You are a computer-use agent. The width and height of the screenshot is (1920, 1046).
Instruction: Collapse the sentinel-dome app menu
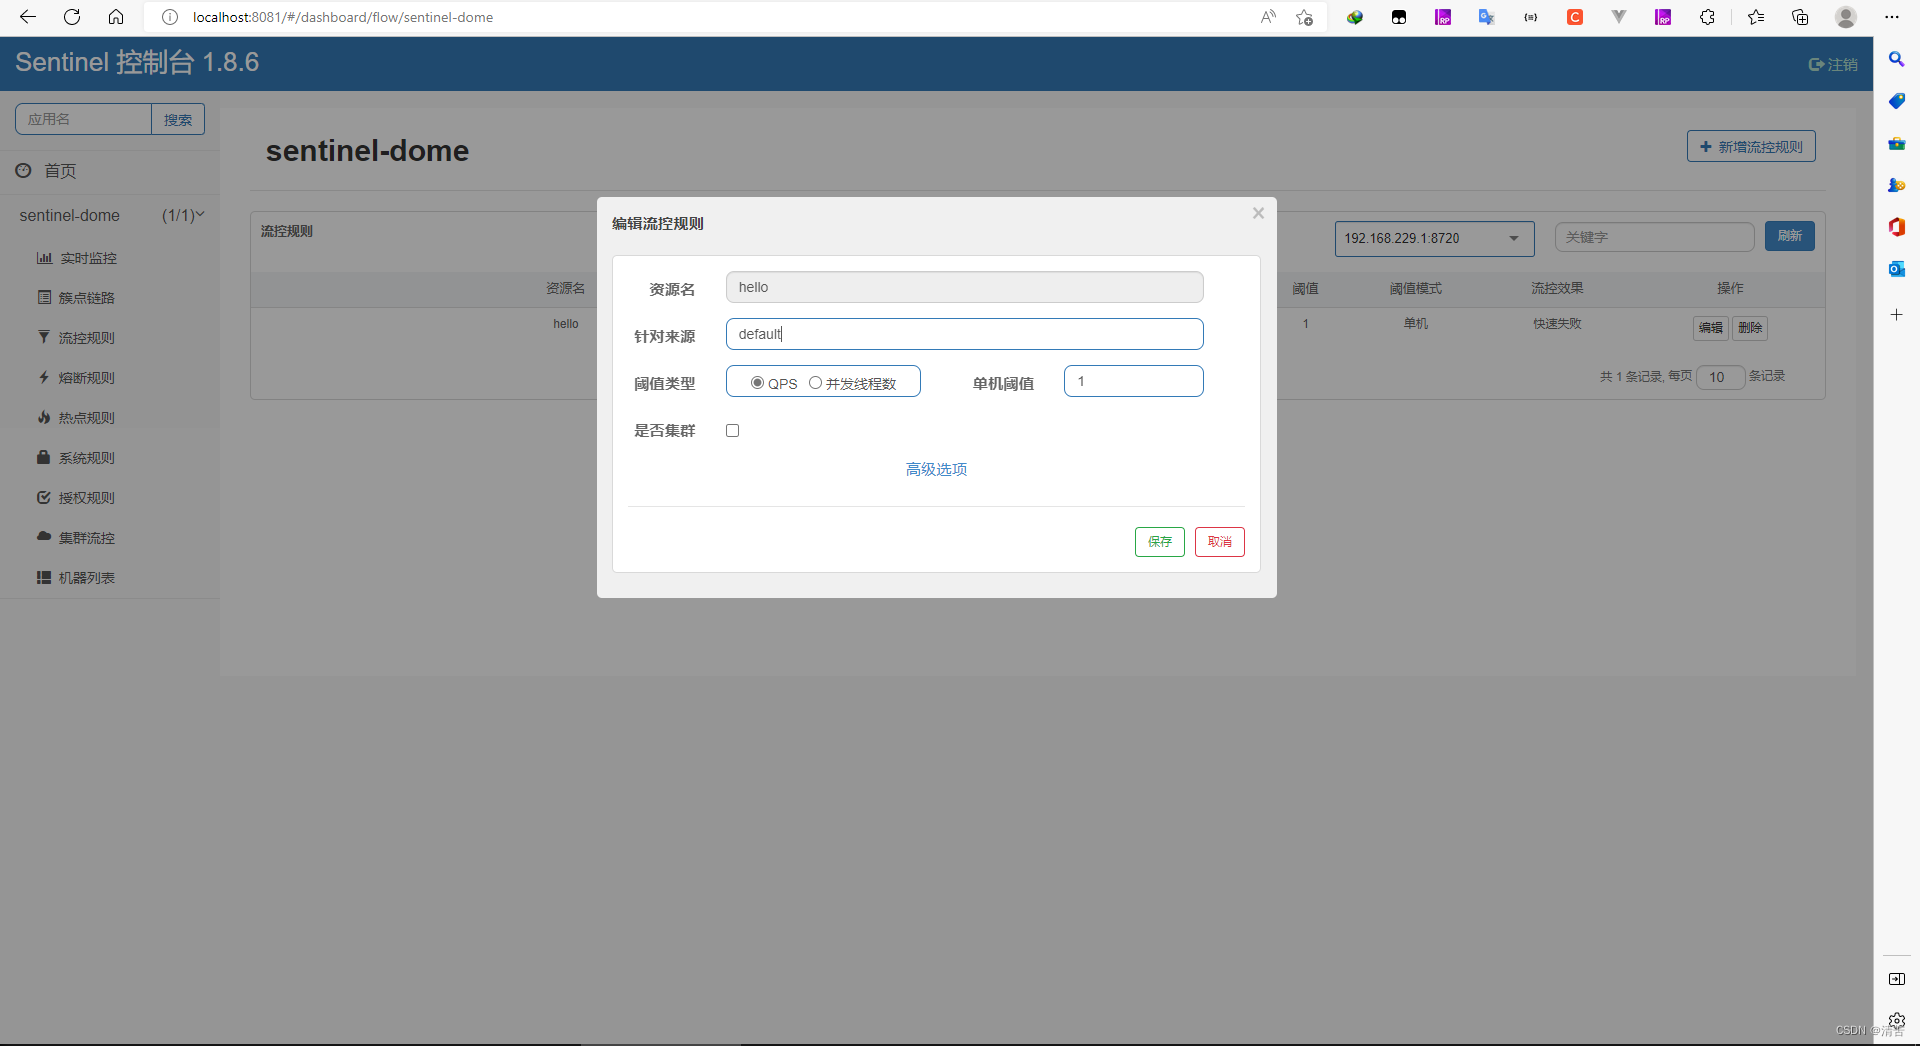(110, 215)
